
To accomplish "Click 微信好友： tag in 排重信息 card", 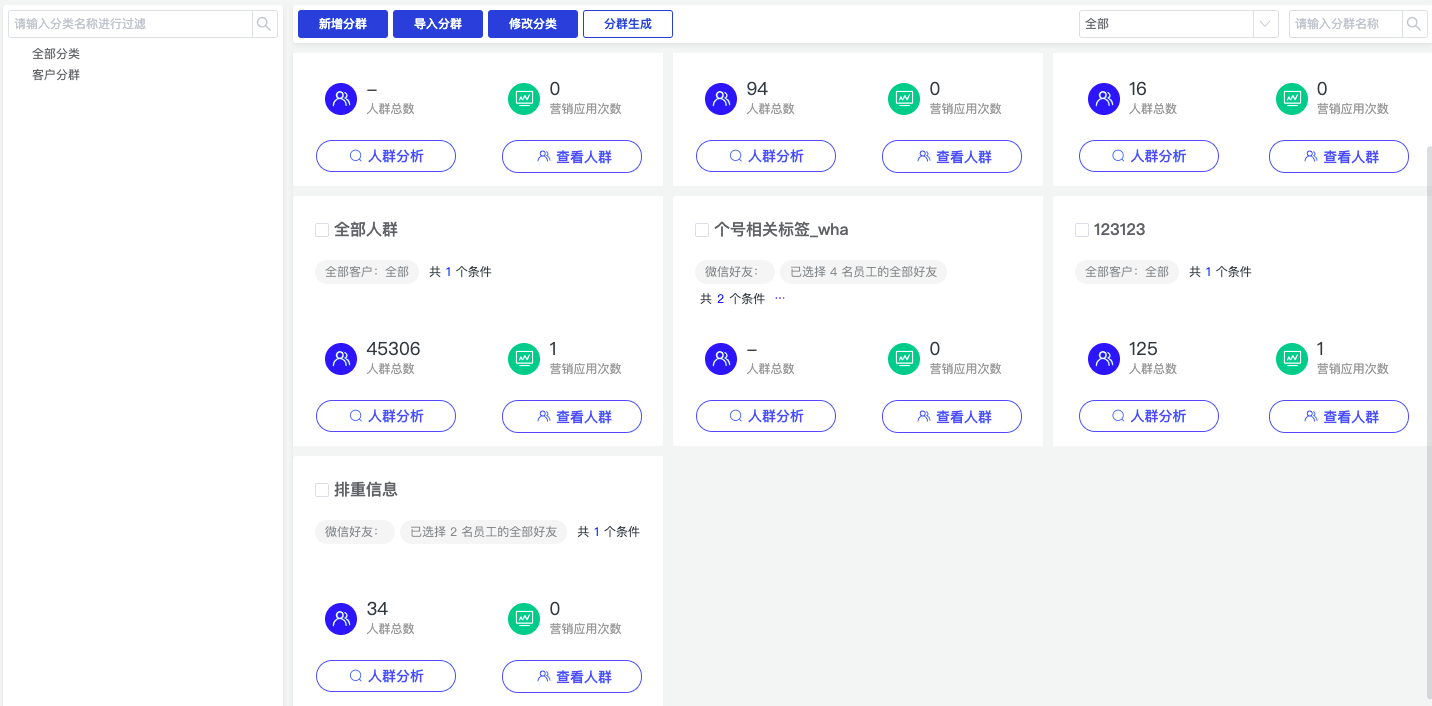I will [x=355, y=532].
